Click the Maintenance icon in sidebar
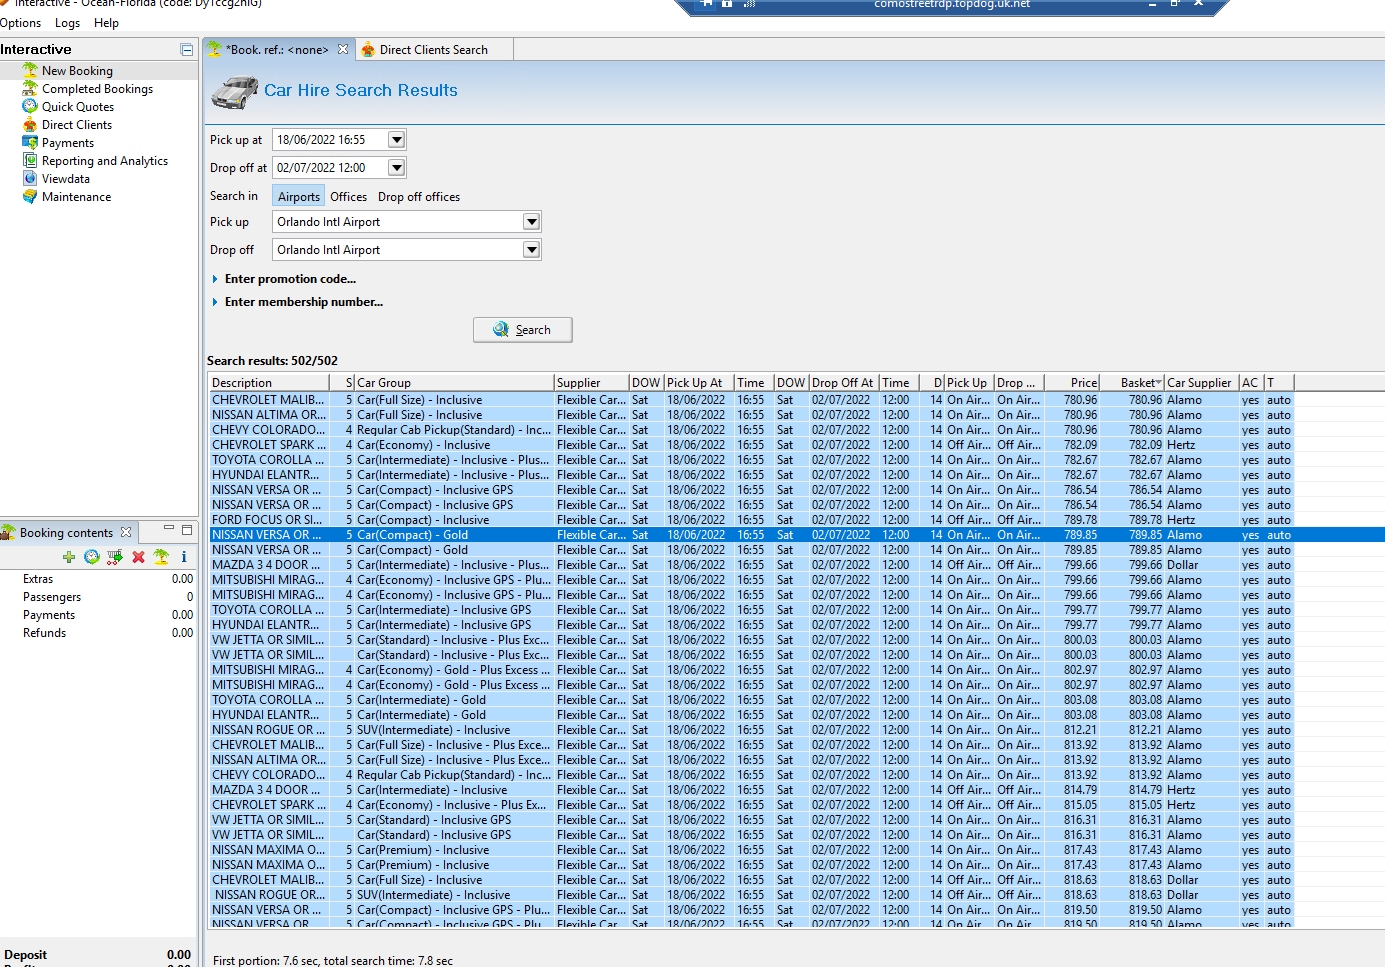The height and width of the screenshot is (967, 1385). [30, 196]
